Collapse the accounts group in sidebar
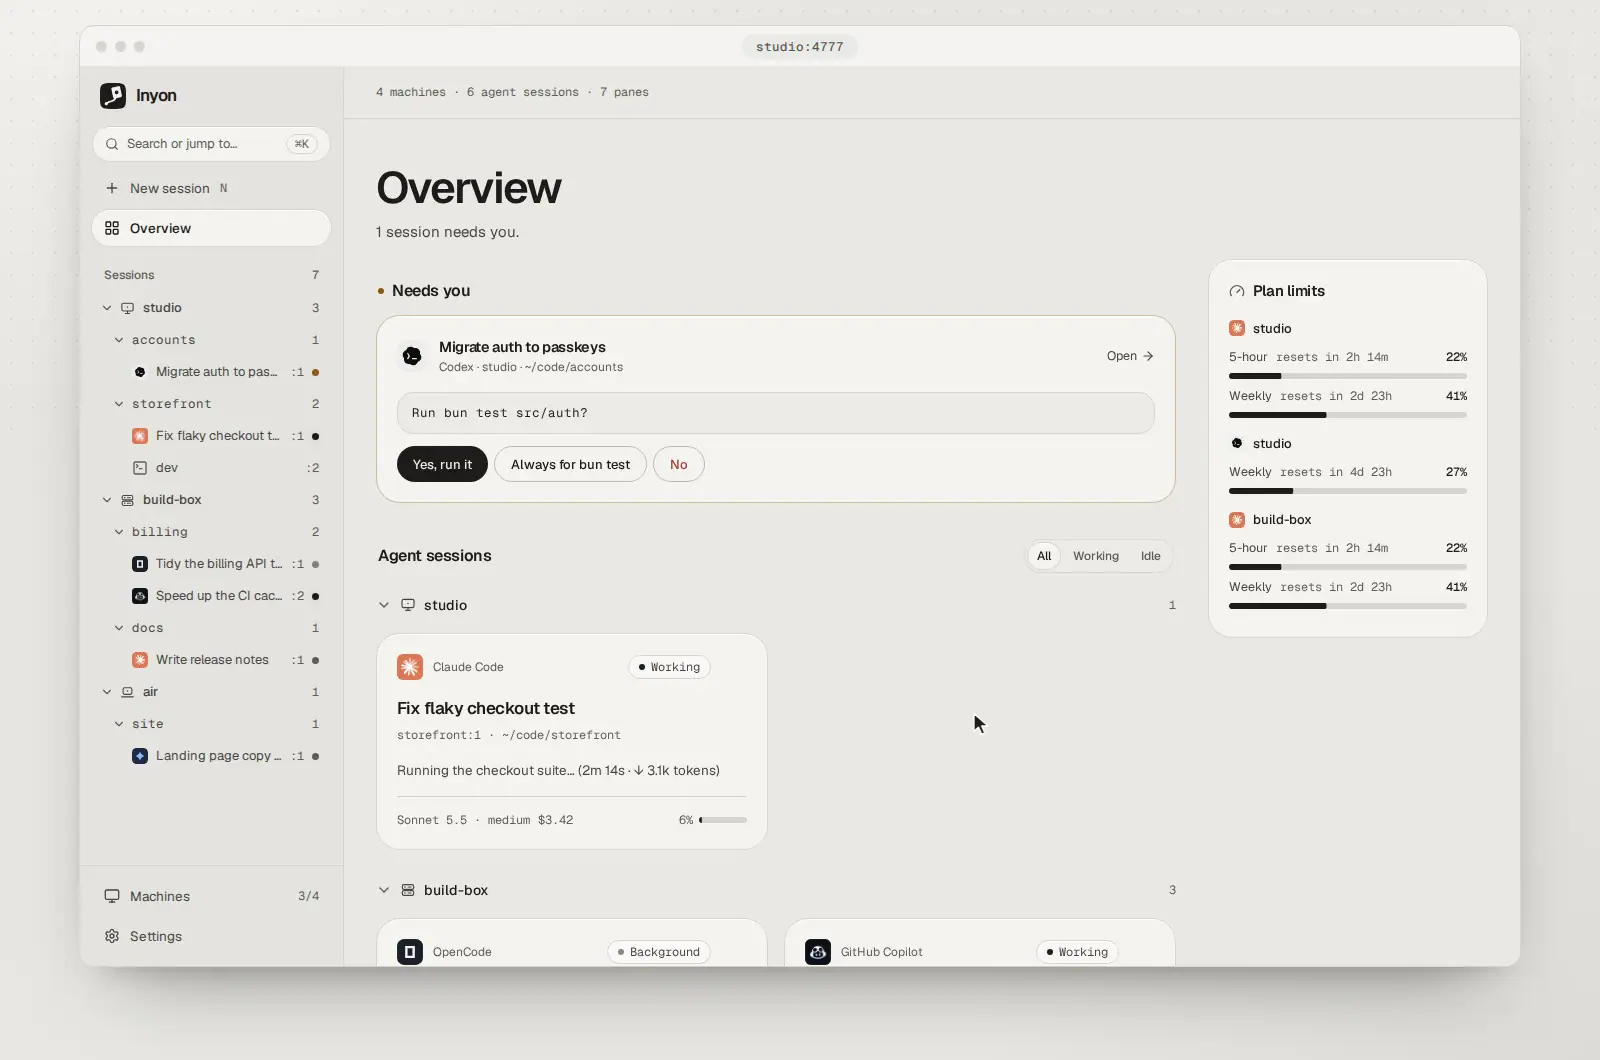This screenshot has width=1600, height=1060. [119, 340]
